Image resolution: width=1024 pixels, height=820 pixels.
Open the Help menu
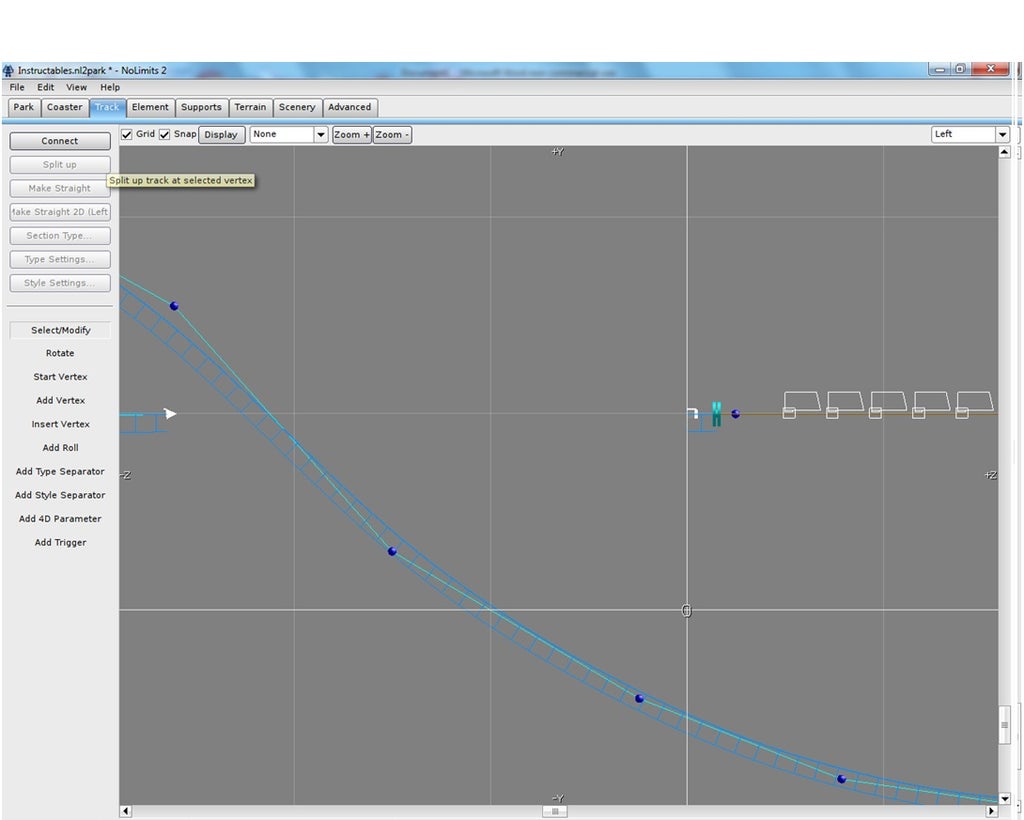click(110, 87)
